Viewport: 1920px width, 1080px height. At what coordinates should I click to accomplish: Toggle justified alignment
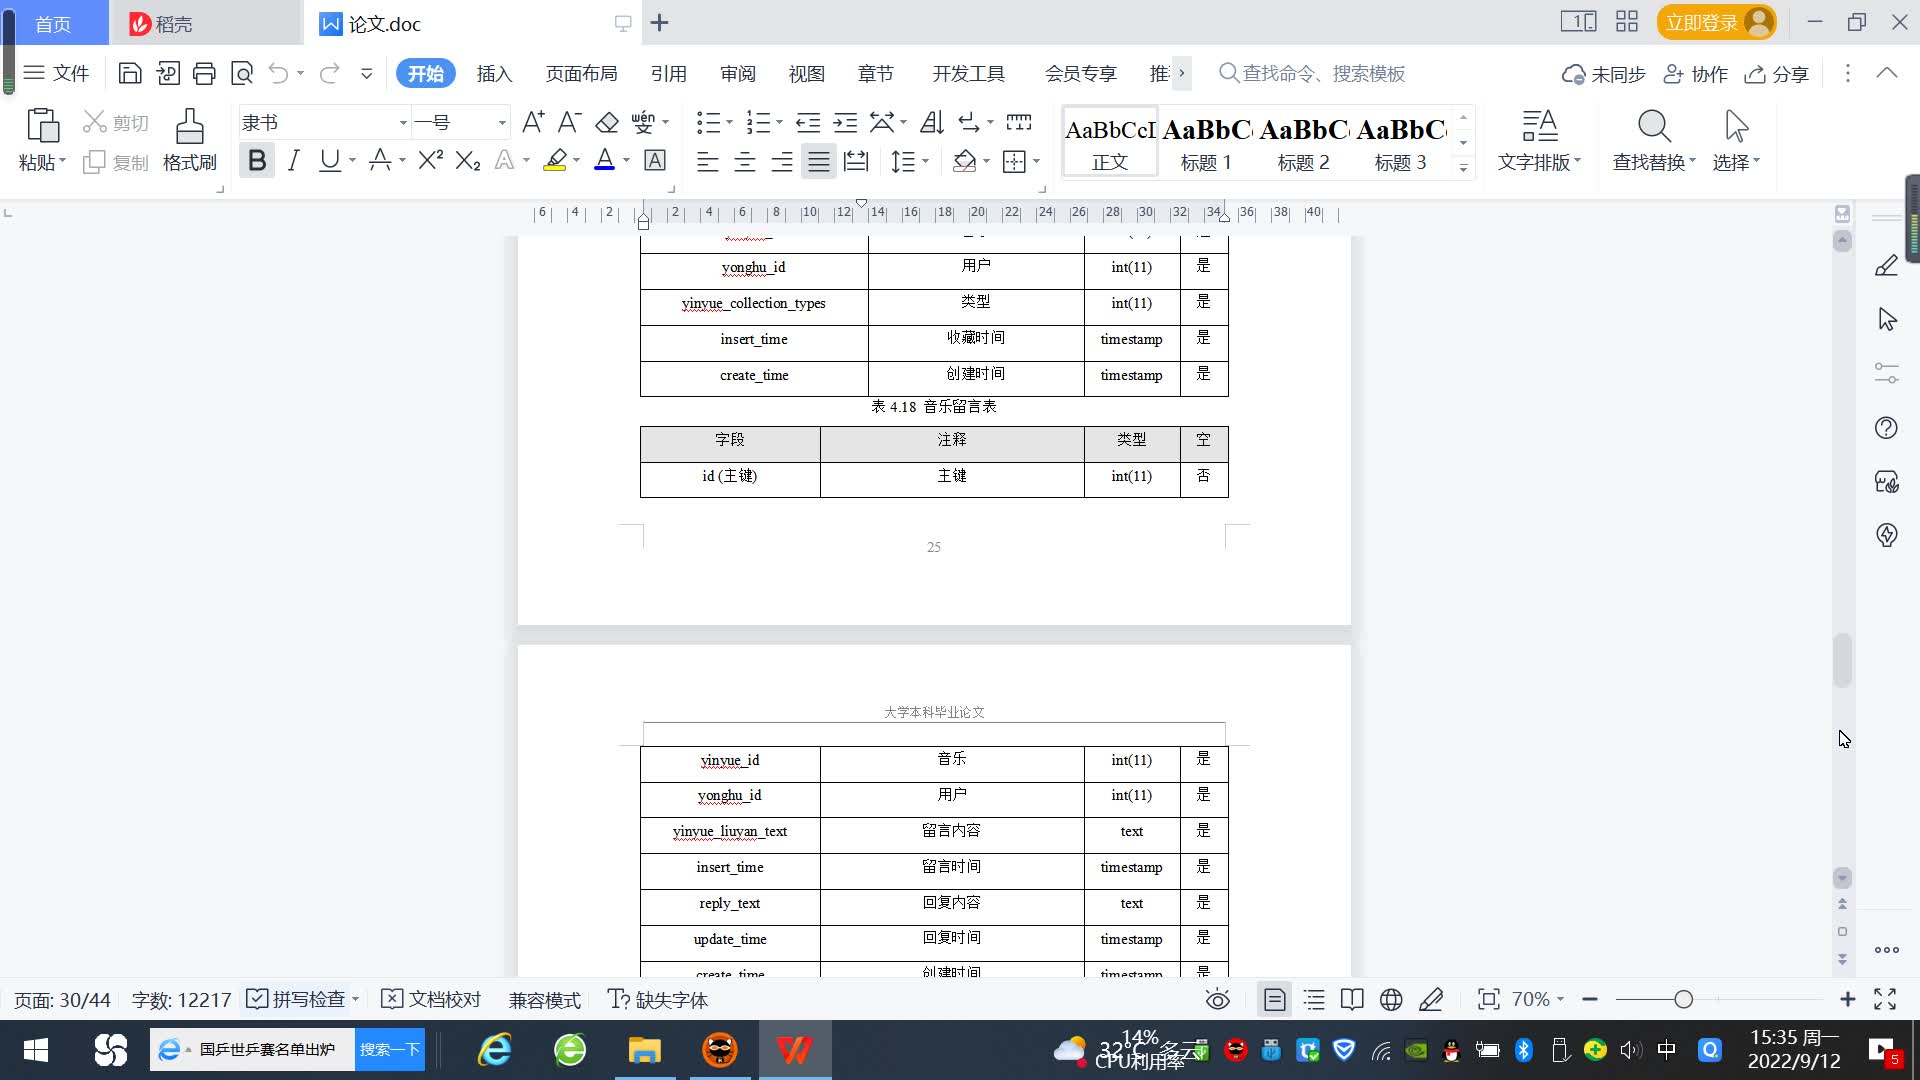coord(819,161)
